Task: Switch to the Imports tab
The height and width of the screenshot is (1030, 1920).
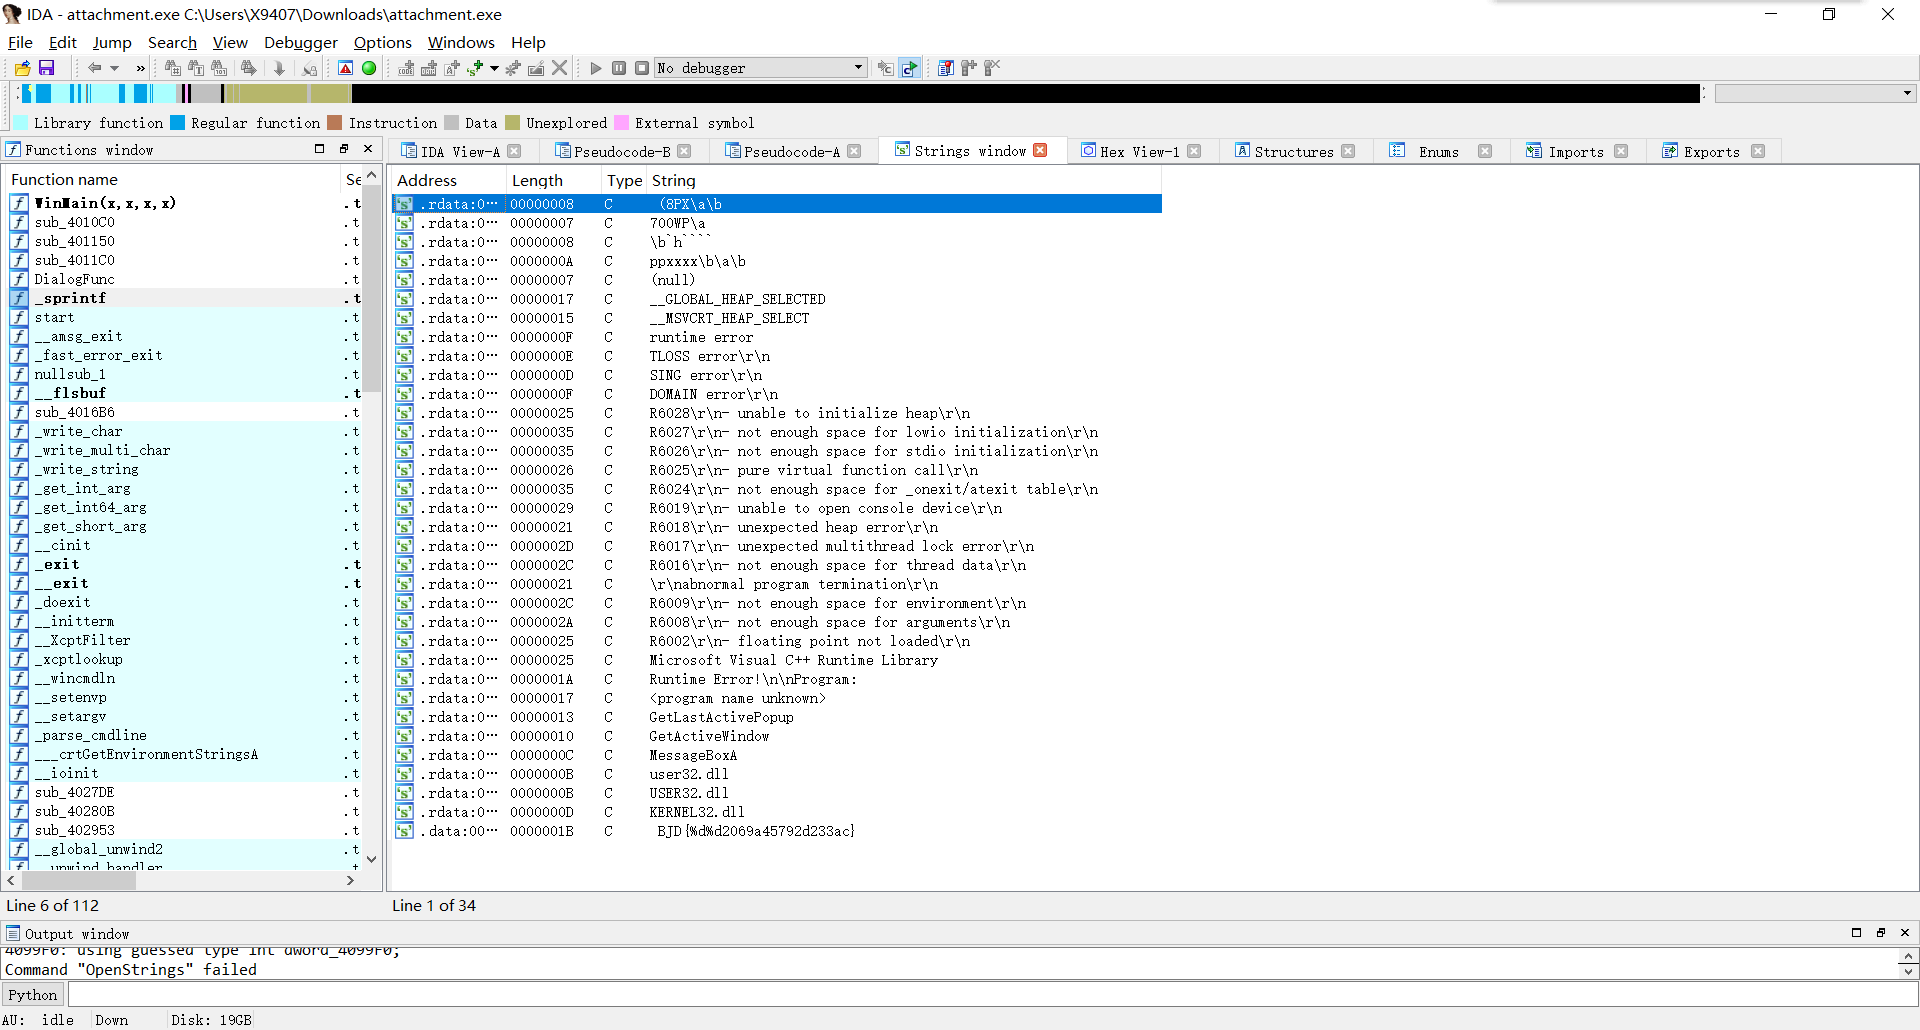Action: (1576, 151)
